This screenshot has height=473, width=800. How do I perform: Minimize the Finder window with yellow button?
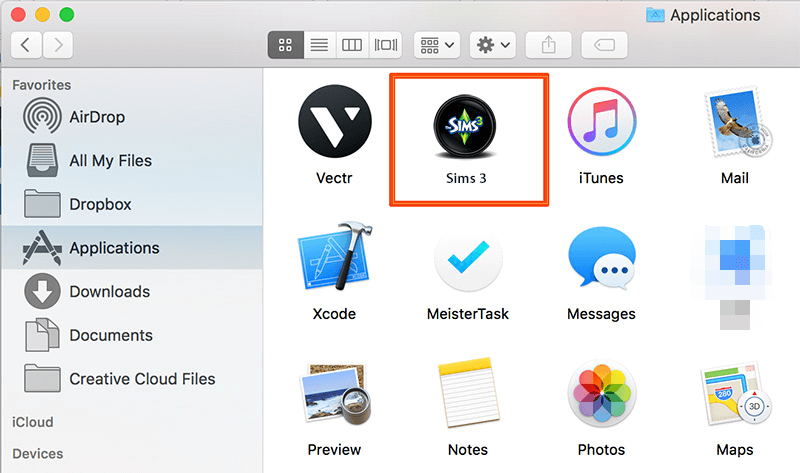click(x=42, y=14)
